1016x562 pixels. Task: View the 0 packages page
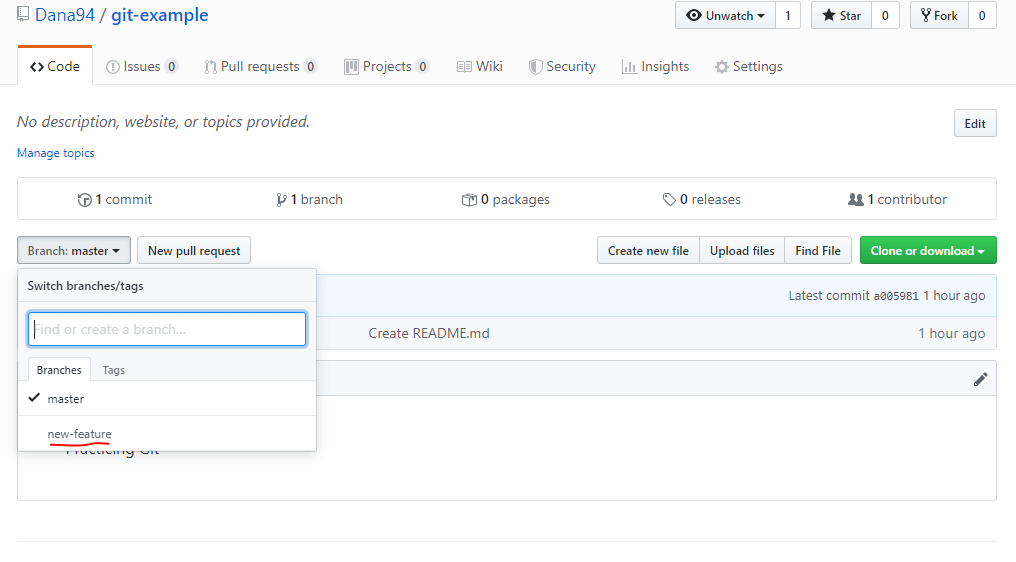[x=505, y=200]
